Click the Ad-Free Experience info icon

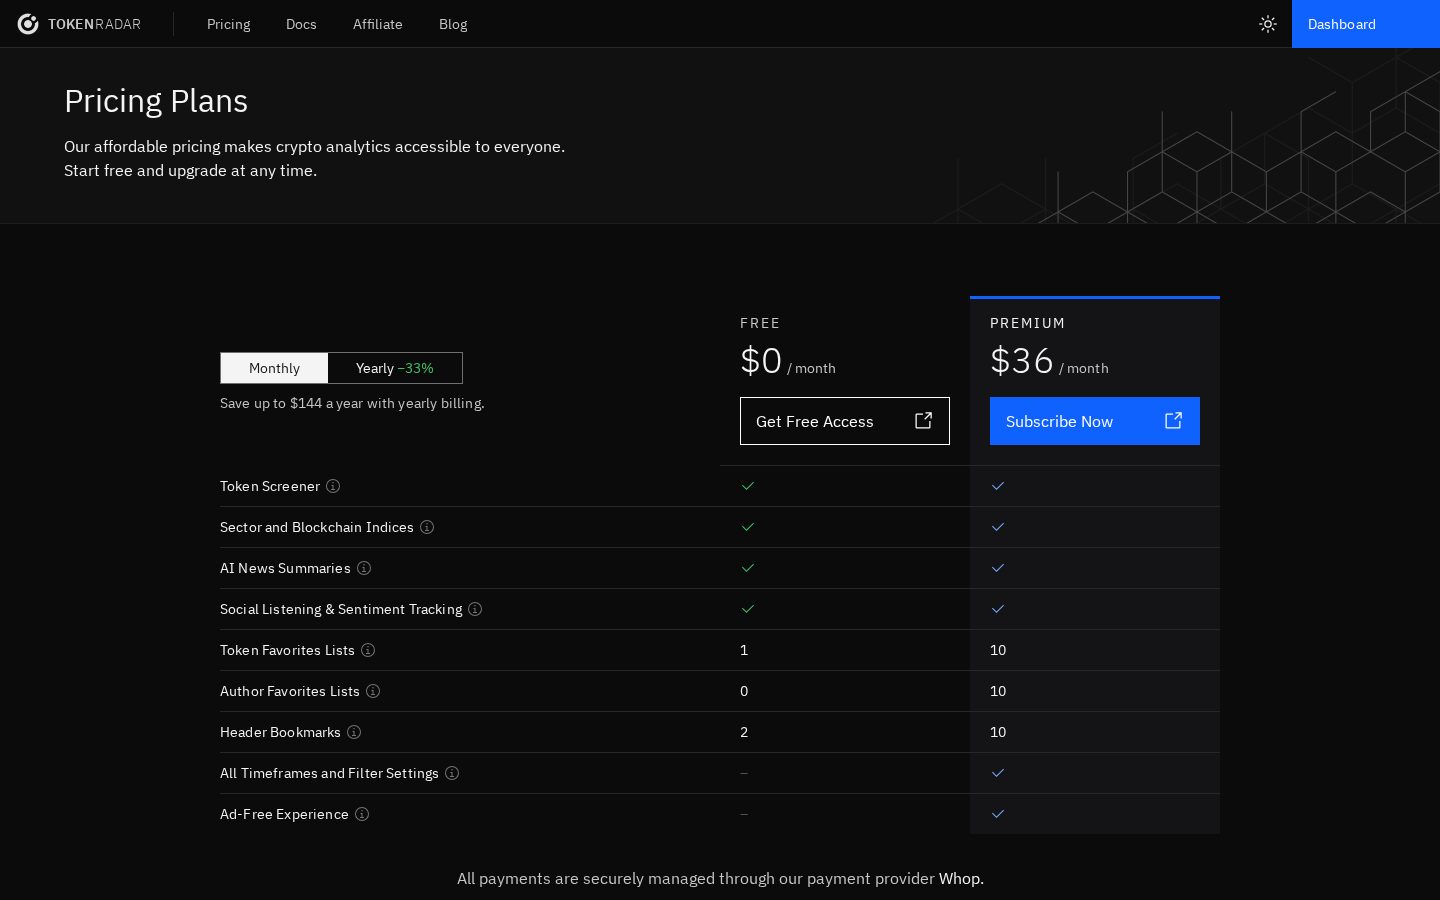click(362, 814)
